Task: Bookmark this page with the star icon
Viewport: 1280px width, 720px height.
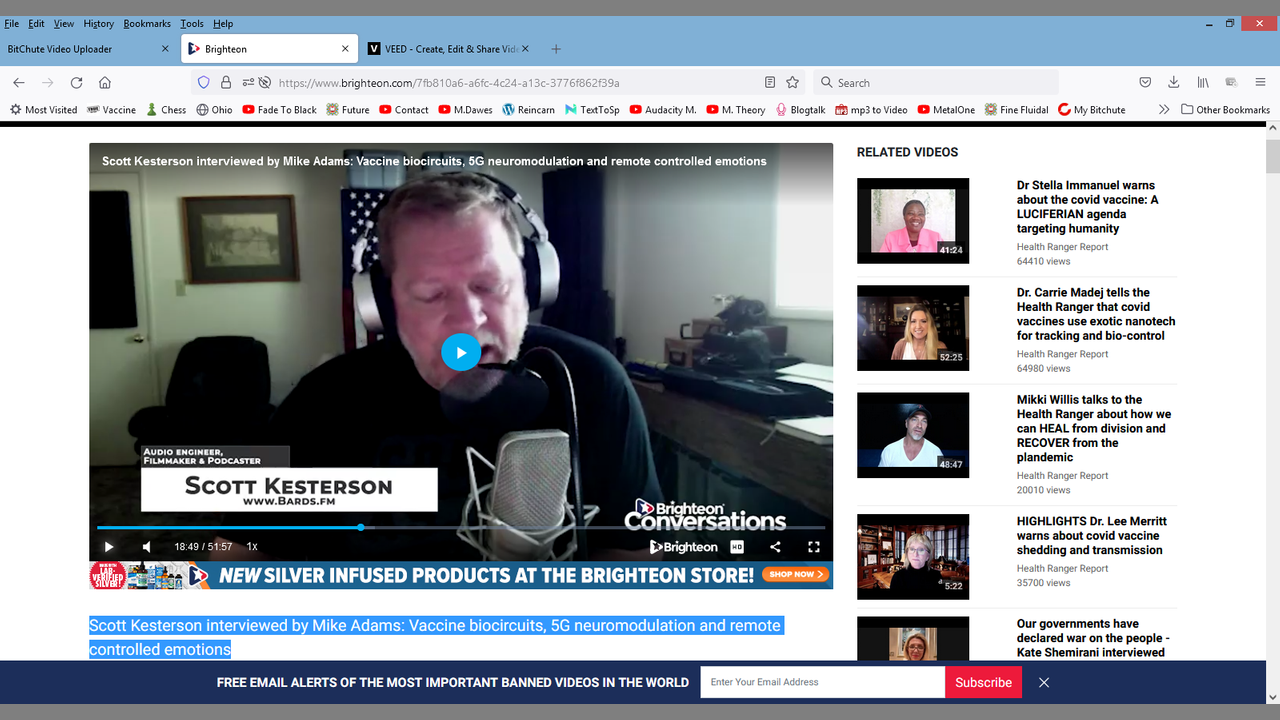Action: point(793,83)
